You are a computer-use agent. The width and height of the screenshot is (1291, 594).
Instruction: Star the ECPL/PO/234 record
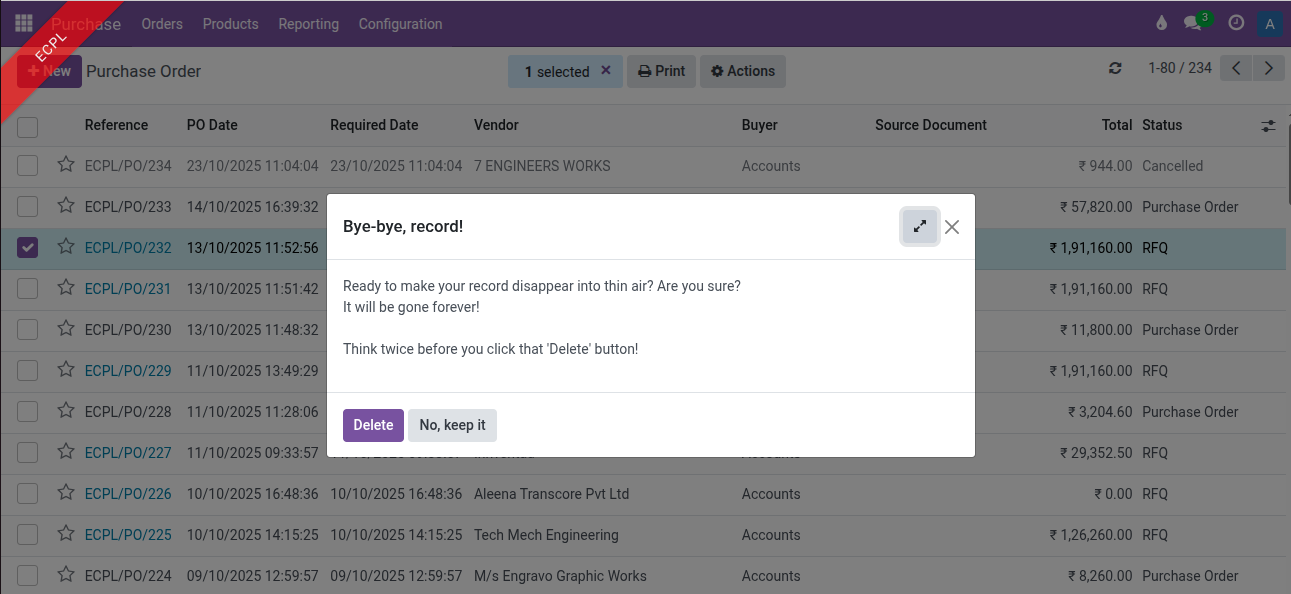[x=66, y=165]
